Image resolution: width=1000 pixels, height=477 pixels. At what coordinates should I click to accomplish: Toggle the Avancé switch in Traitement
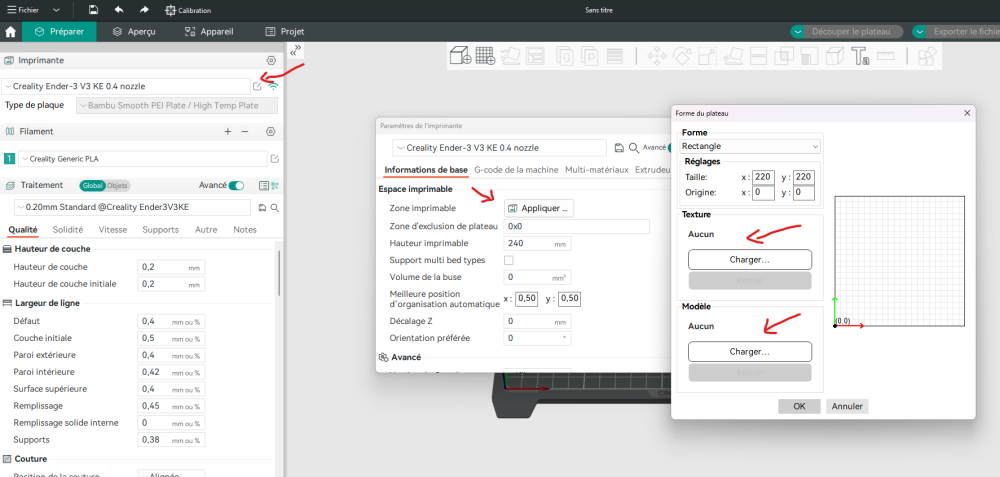pyautogui.click(x=236, y=186)
